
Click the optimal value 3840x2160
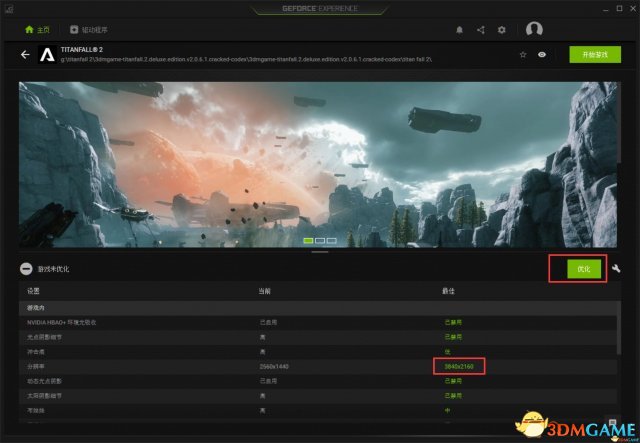click(x=459, y=367)
